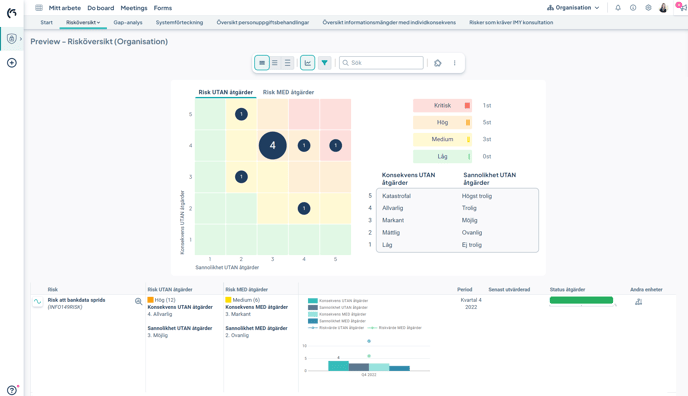688x396 pixels.
Task: Sort by the Period column header
Action: tap(465, 289)
